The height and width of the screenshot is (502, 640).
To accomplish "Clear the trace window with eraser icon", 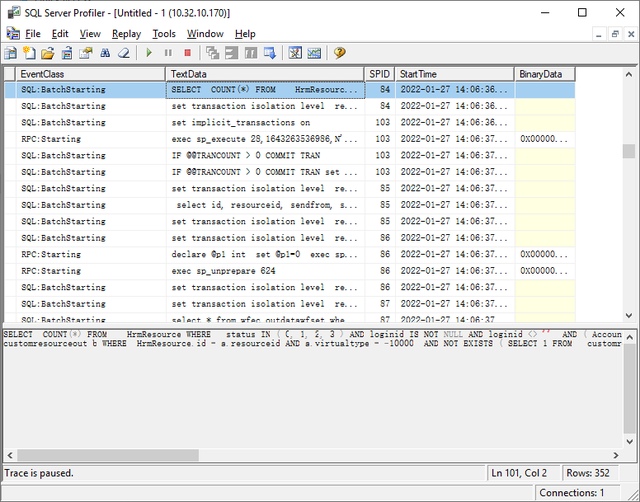I will 124,52.
